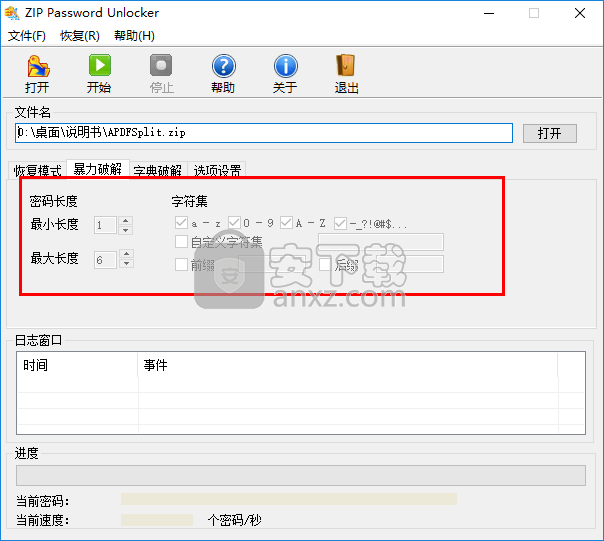The width and height of the screenshot is (604, 541).
Task: Minimize the ZIP Password Unlocker window
Action: [489, 13]
